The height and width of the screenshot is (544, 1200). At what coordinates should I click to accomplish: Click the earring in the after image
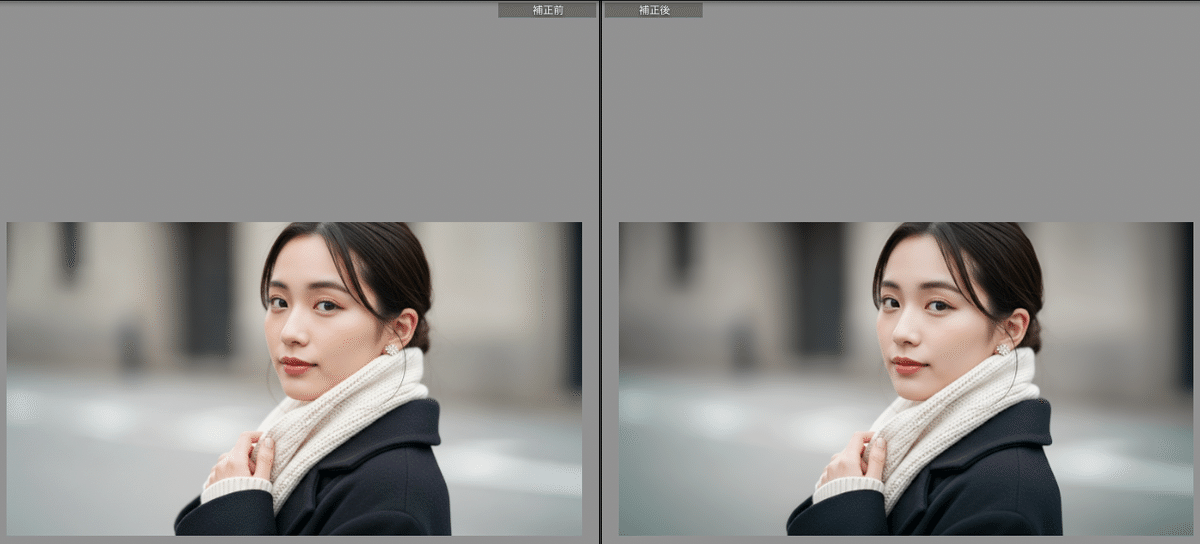coord(1002,349)
